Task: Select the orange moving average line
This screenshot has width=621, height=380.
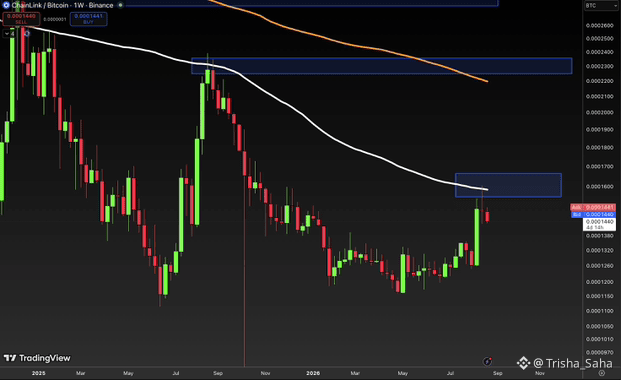Action: point(349,44)
